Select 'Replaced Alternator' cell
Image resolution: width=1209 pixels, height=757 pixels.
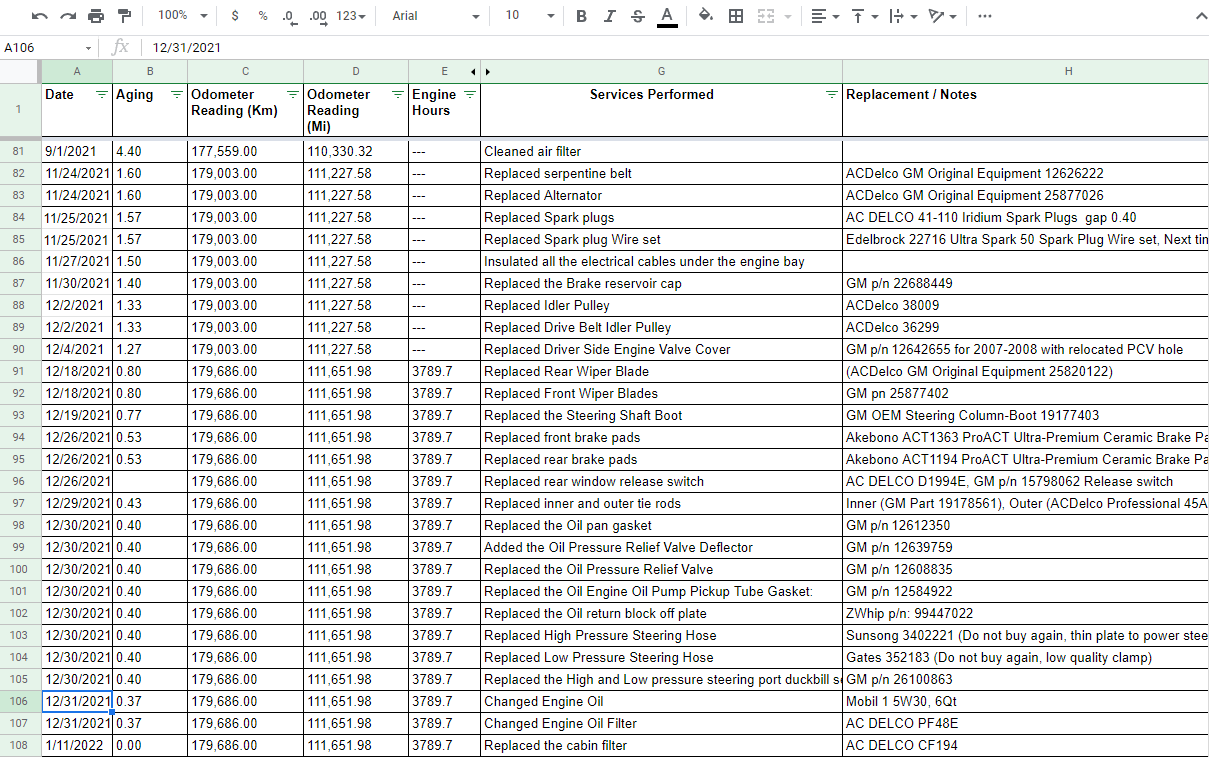tap(661, 195)
